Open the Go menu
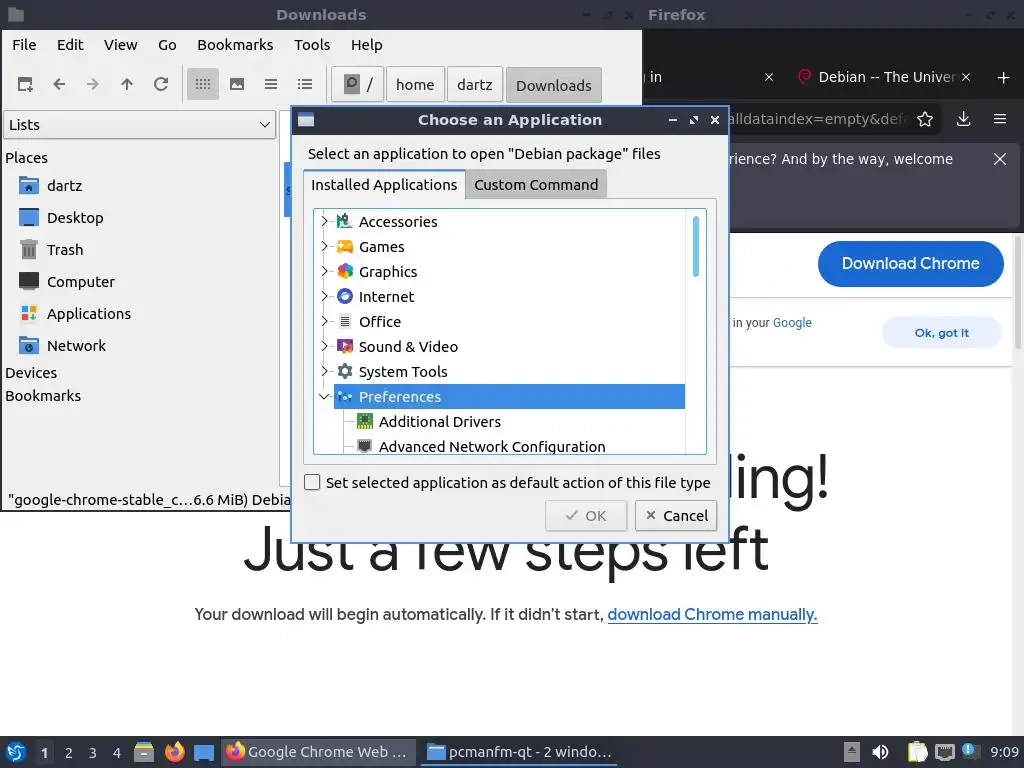Viewport: 1024px width, 768px height. click(167, 45)
